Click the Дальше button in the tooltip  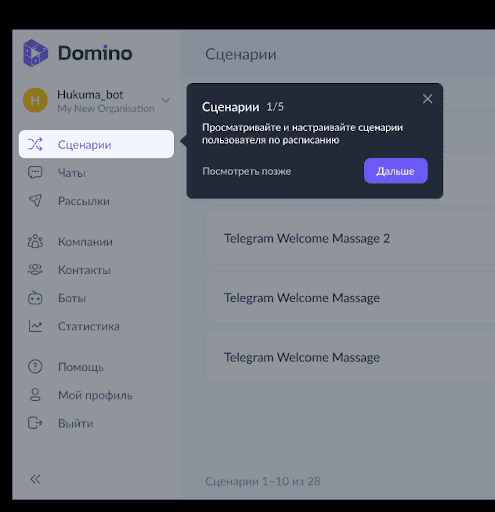click(396, 171)
